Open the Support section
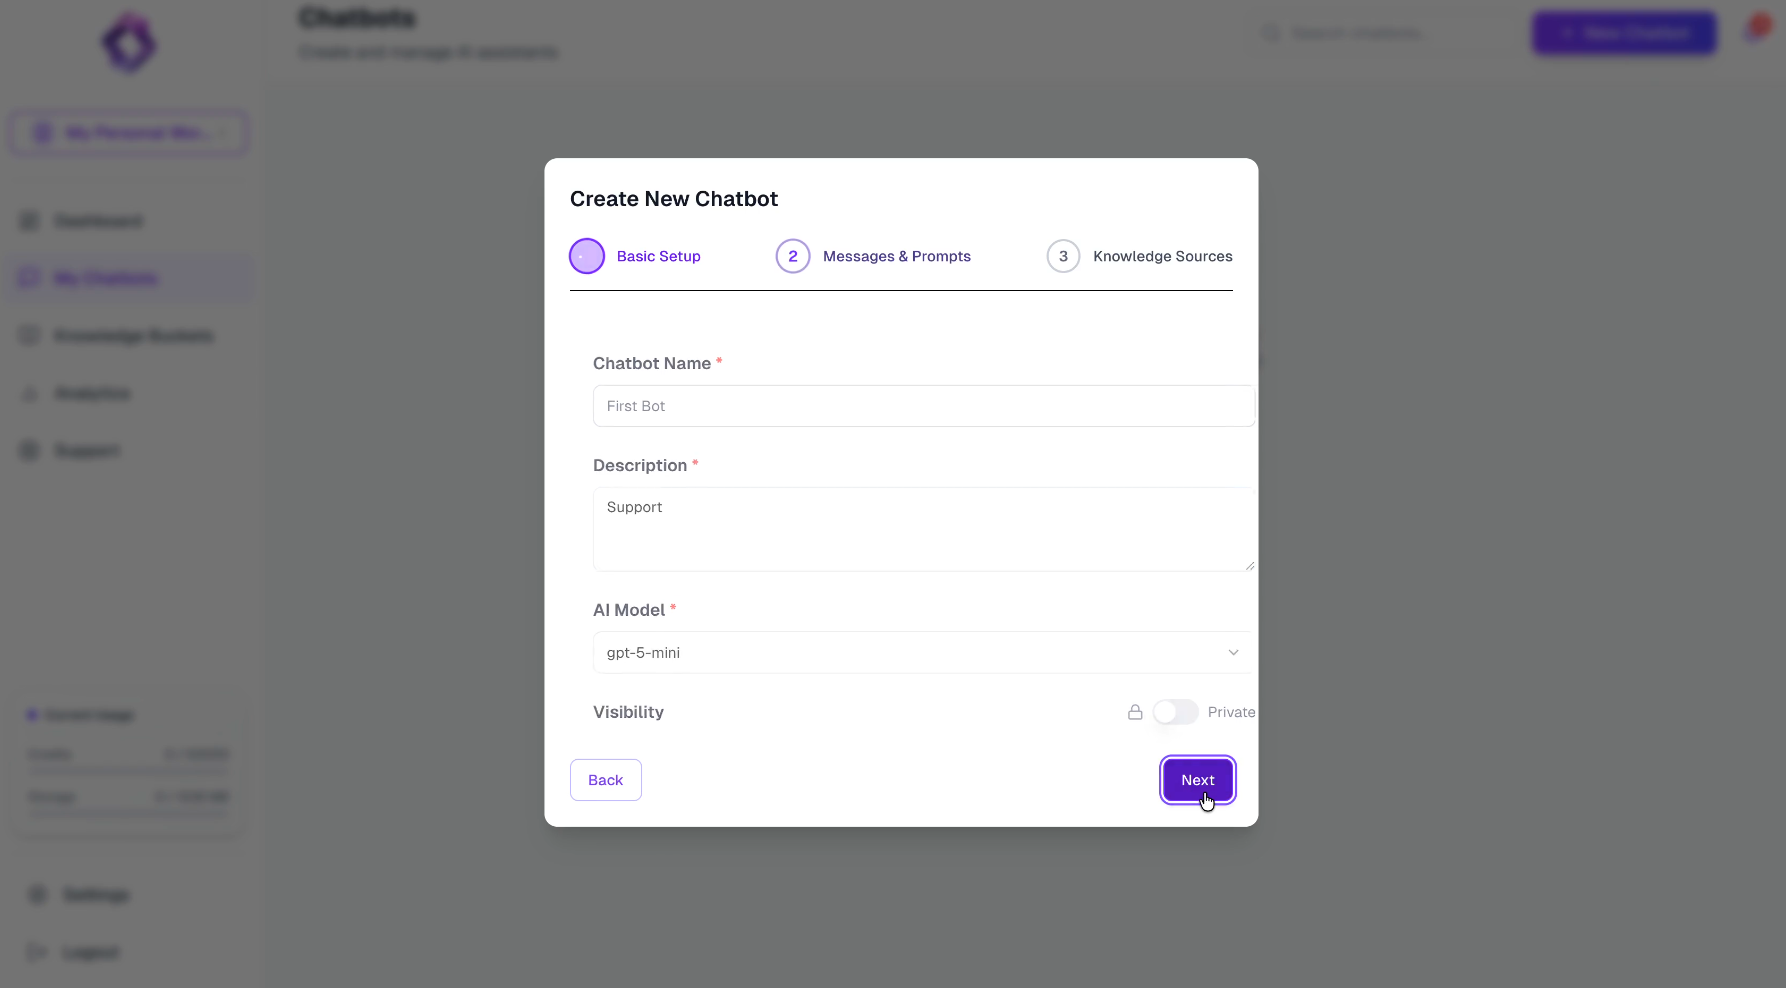 point(88,450)
